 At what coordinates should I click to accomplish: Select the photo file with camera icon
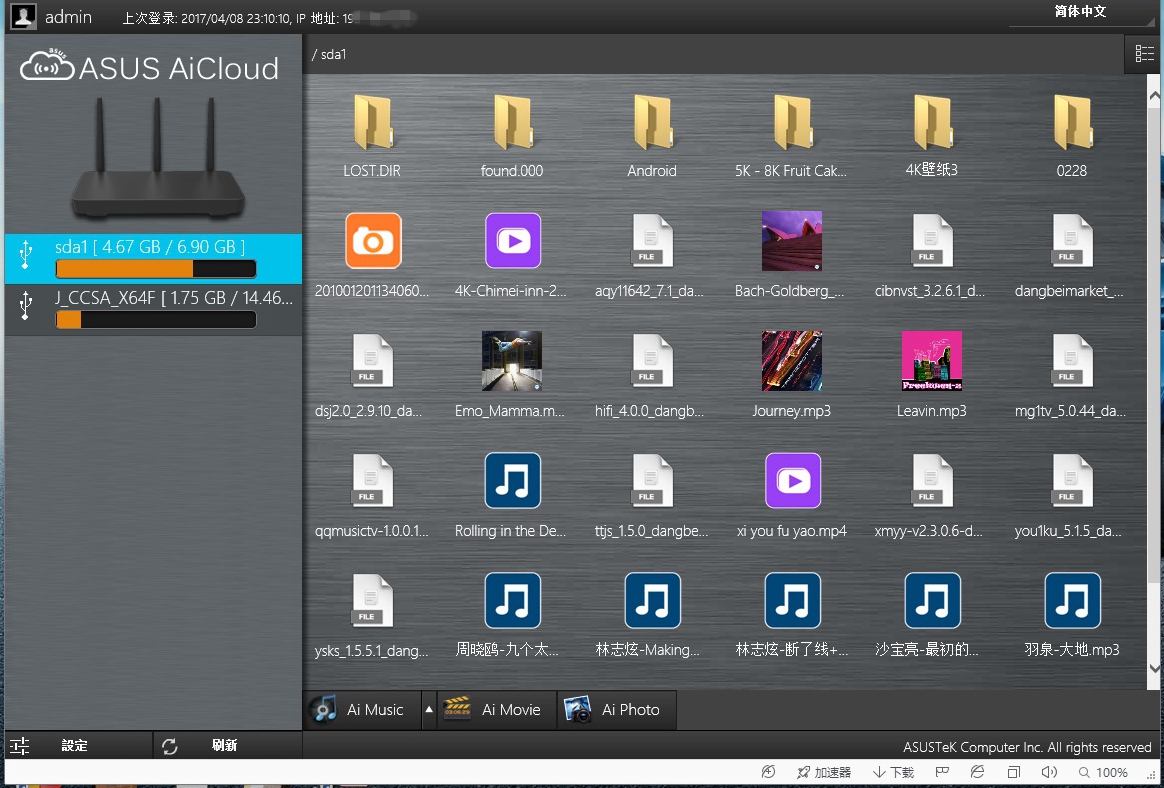pyautogui.click(x=372, y=241)
